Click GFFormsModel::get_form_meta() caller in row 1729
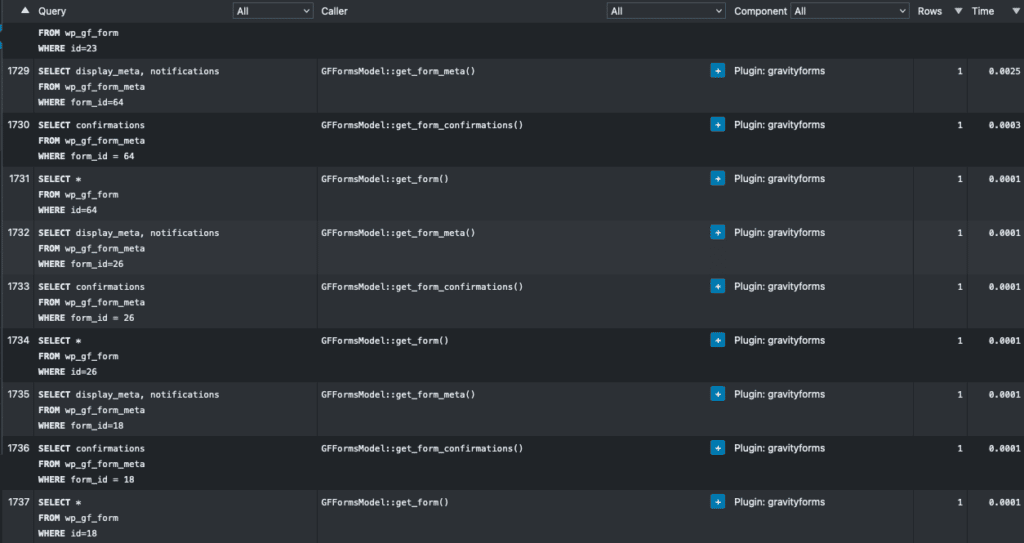The image size is (1024, 543). click(x=398, y=71)
